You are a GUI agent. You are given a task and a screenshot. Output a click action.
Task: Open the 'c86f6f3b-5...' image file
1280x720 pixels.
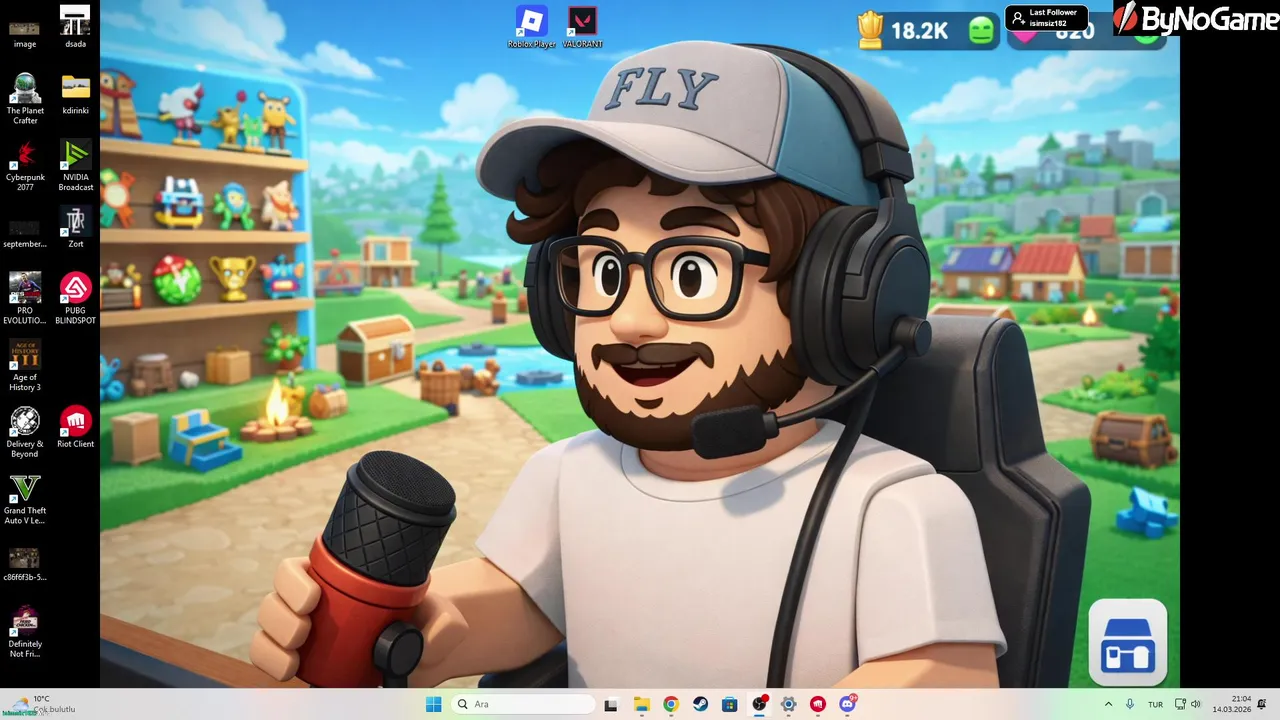coord(25,564)
